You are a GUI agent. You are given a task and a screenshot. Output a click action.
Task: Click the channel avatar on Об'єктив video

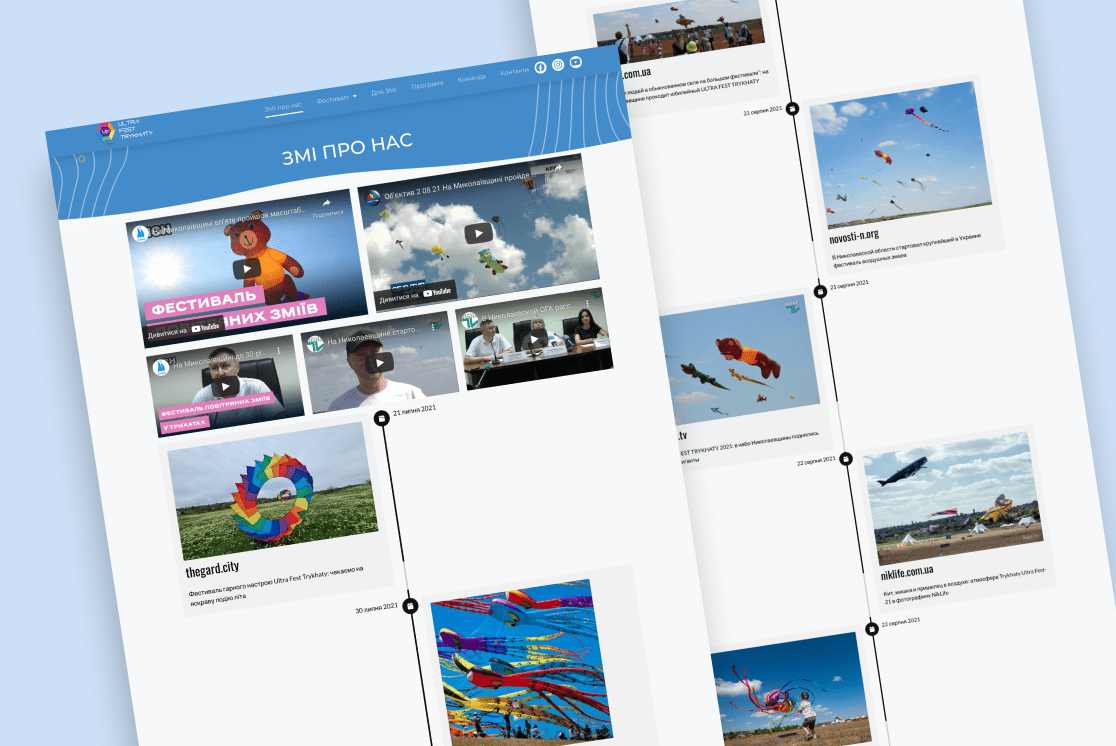[x=374, y=197]
